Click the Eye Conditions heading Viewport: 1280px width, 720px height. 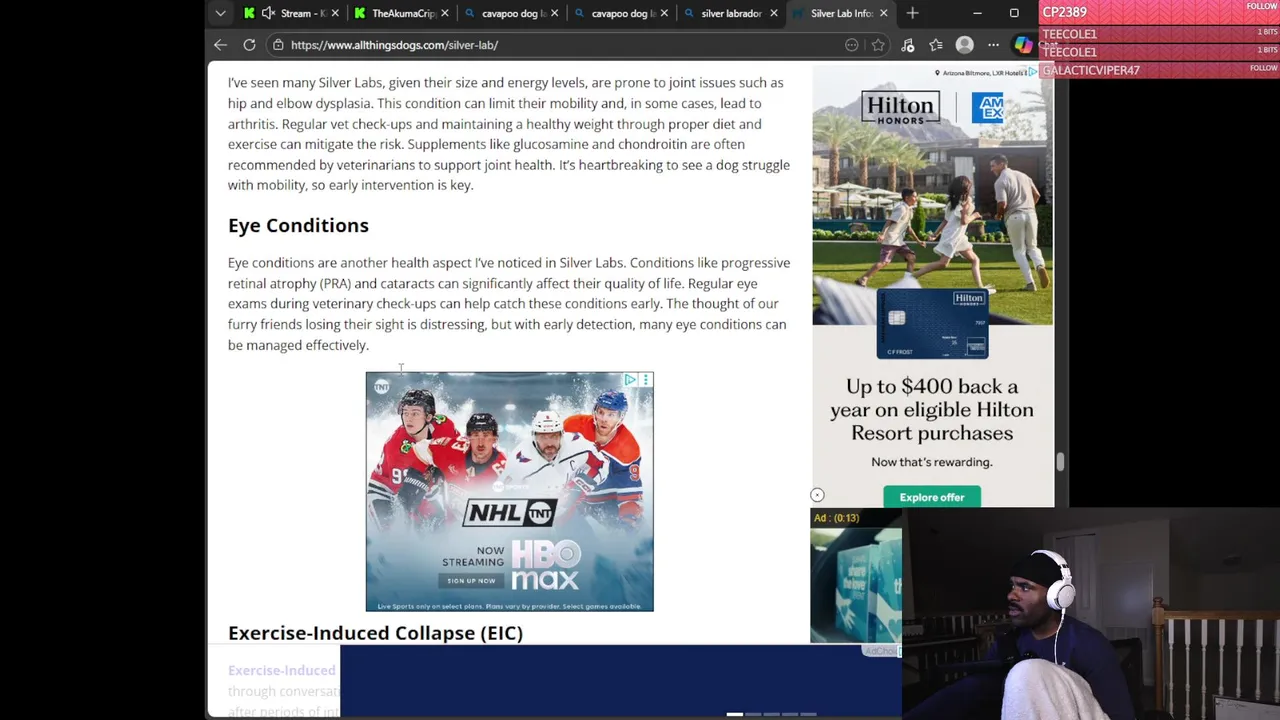(x=298, y=225)
